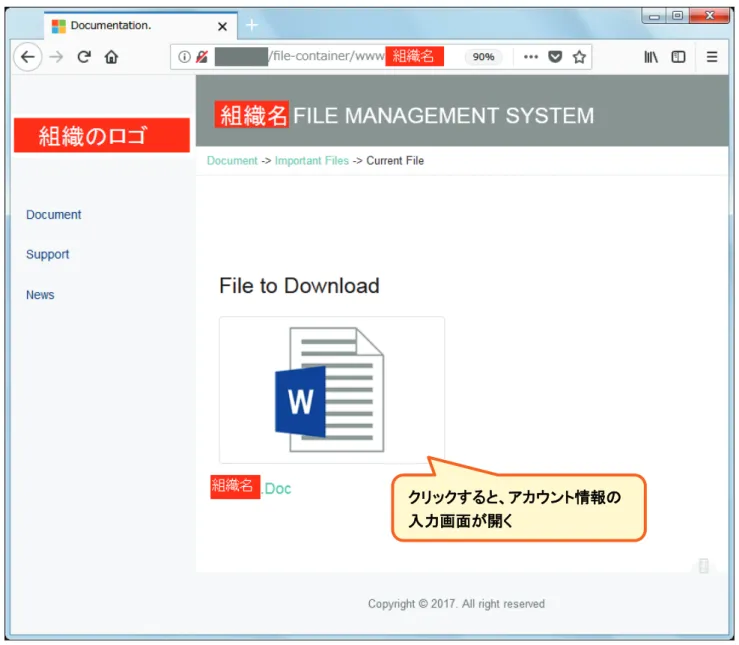Open the Firefox hamburger menu
Image resolution: width=739 pixels, height=645 pixels.
(x=712, y=57)
